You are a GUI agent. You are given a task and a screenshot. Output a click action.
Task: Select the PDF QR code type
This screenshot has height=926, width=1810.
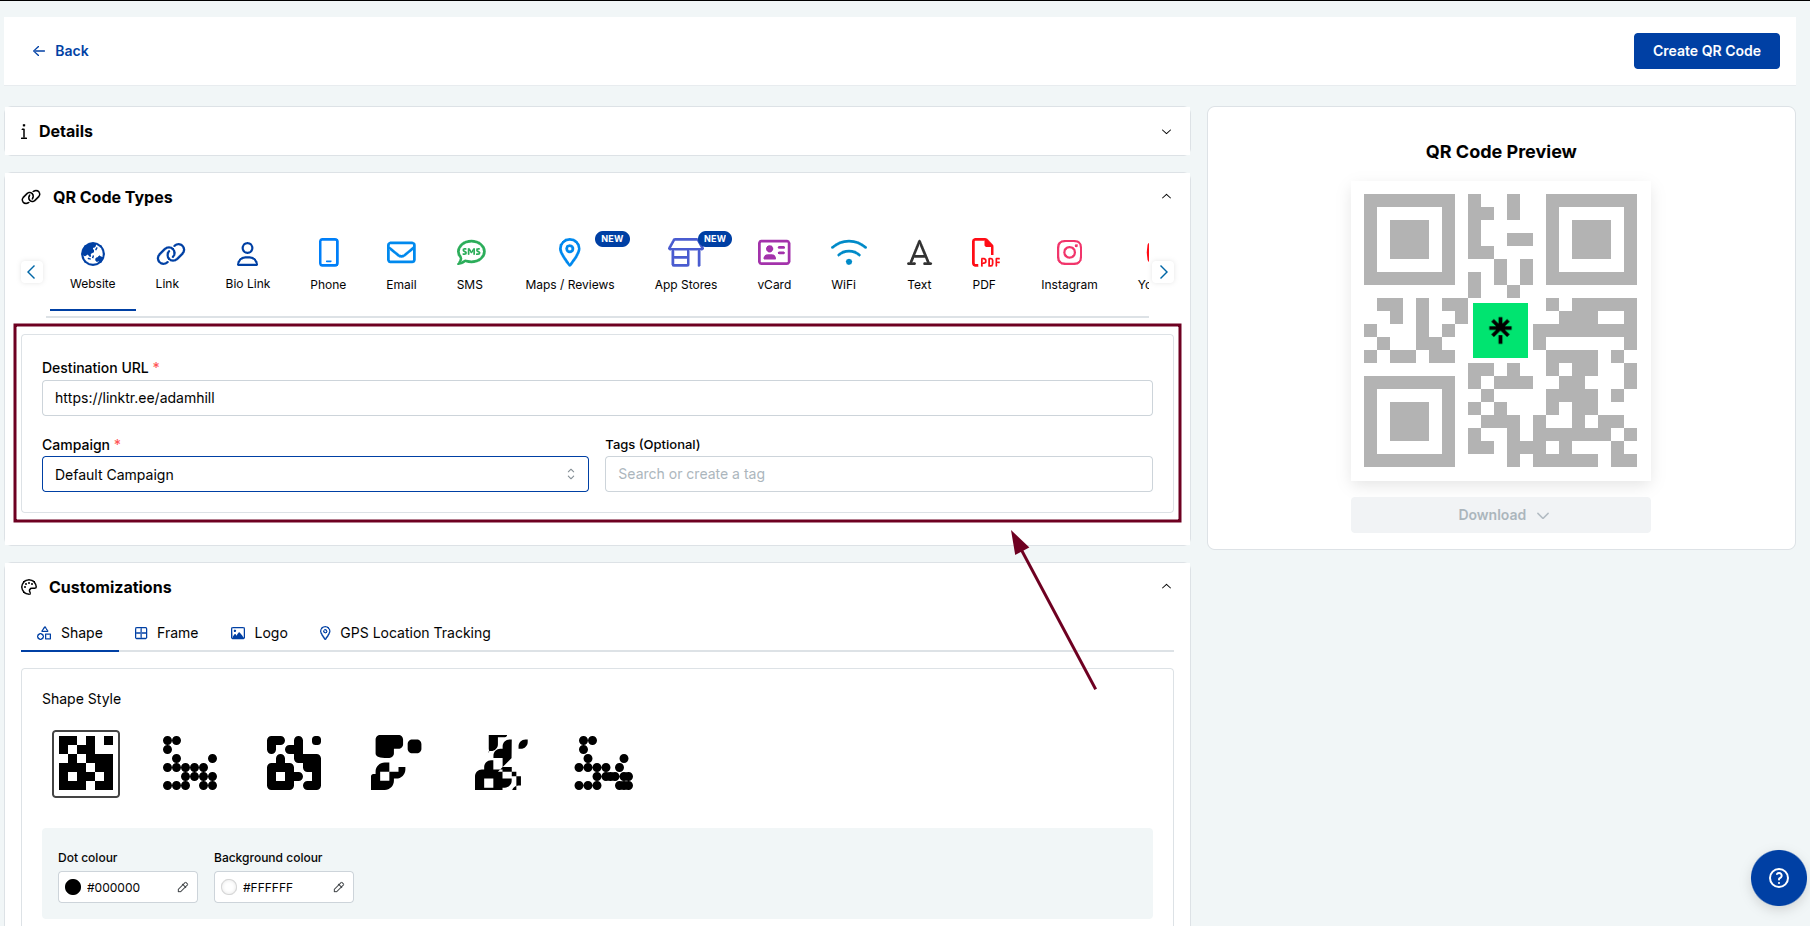click(984, 265)
